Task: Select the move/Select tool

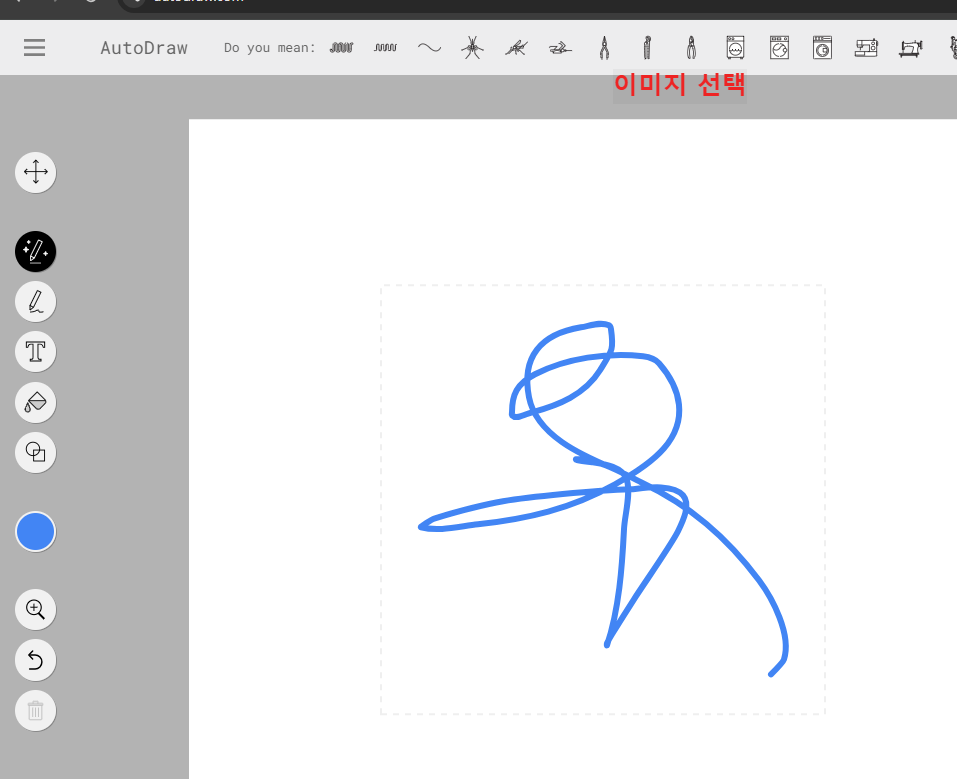Action: coord(35,172)
